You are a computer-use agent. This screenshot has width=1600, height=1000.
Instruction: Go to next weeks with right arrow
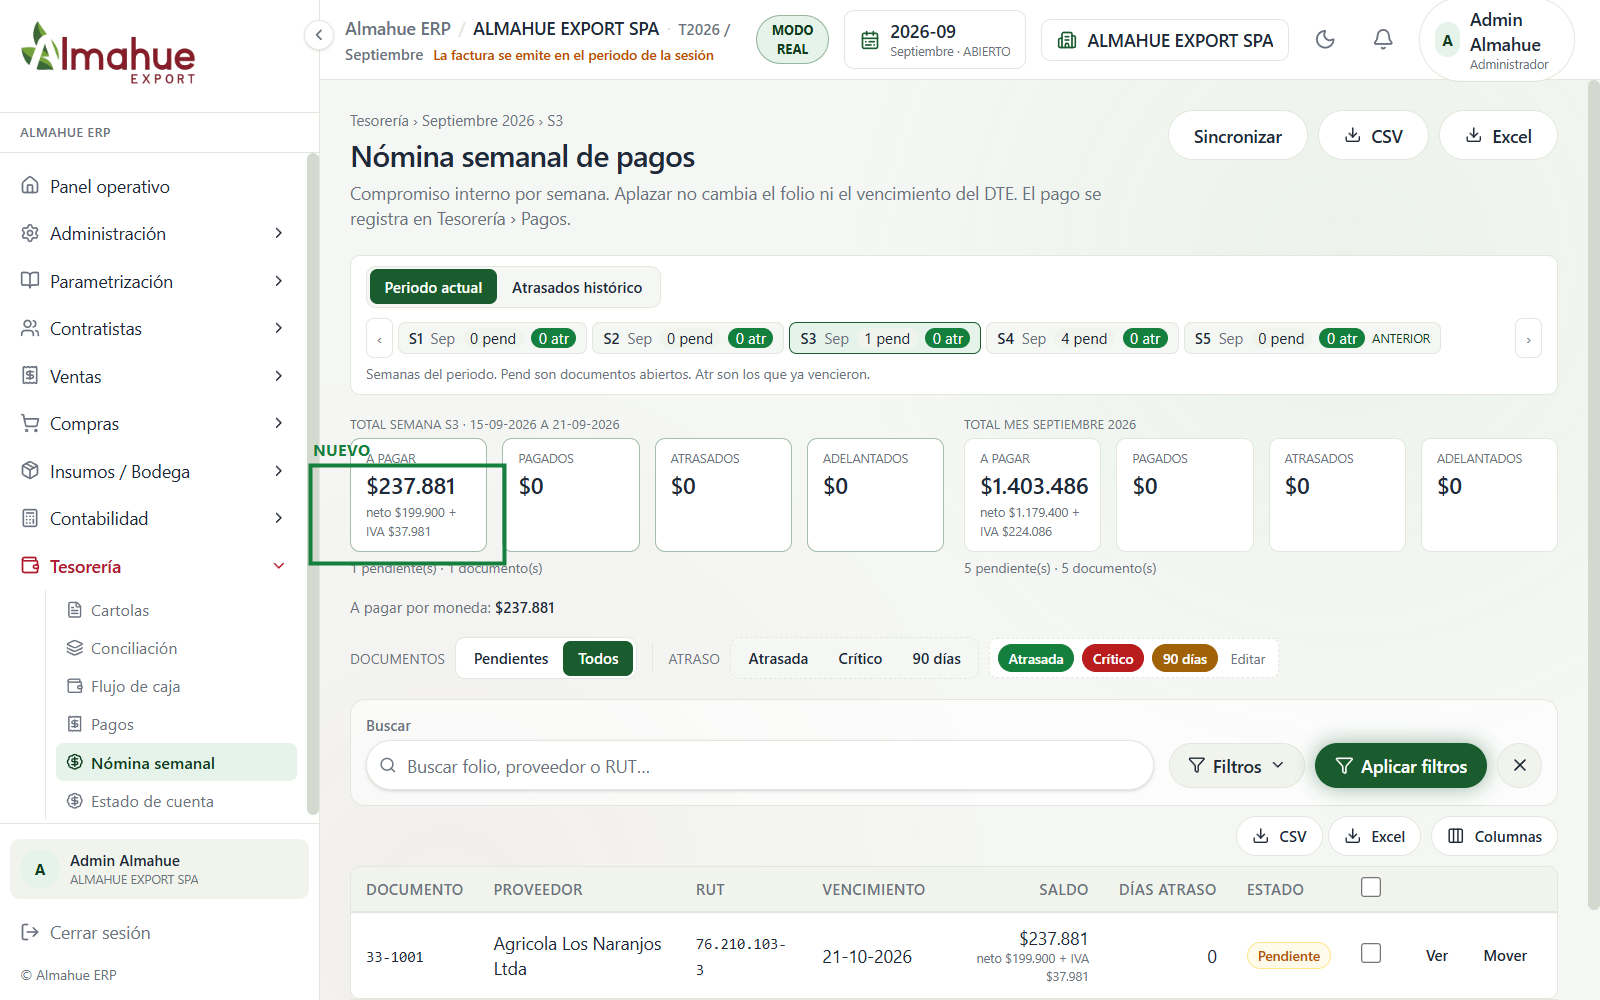pyautogui.click(x=1528, y=339)
